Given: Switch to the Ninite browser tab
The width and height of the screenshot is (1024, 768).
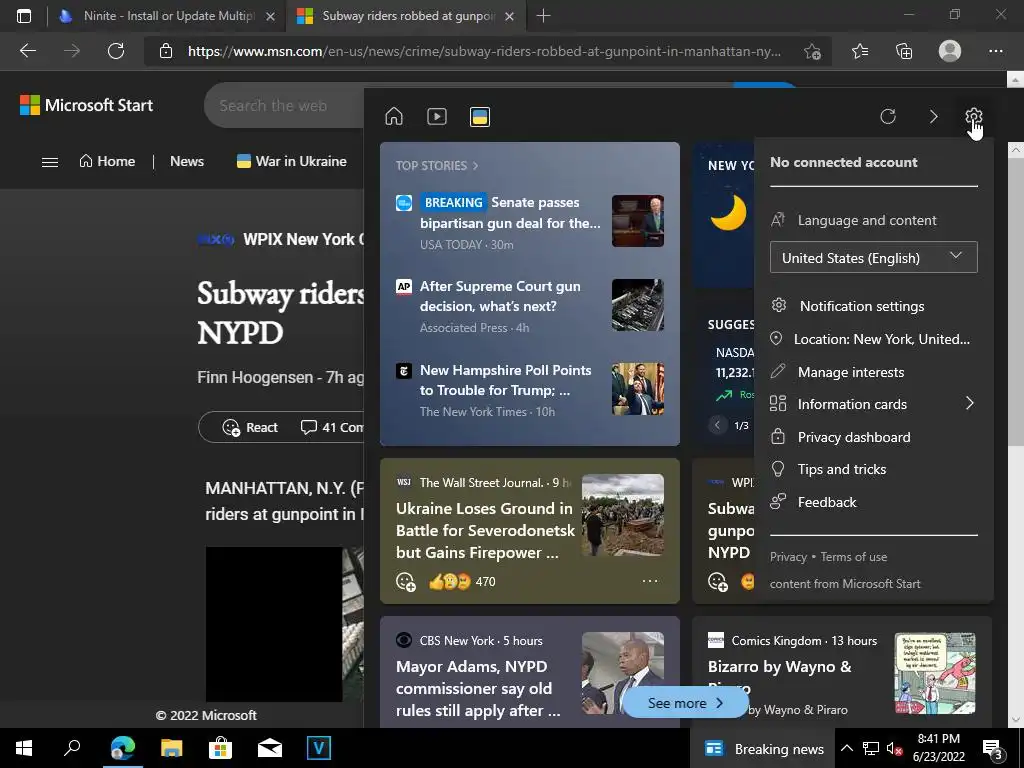Looking at the screenshot, I should pyautogui.click(x=166, y=16).
